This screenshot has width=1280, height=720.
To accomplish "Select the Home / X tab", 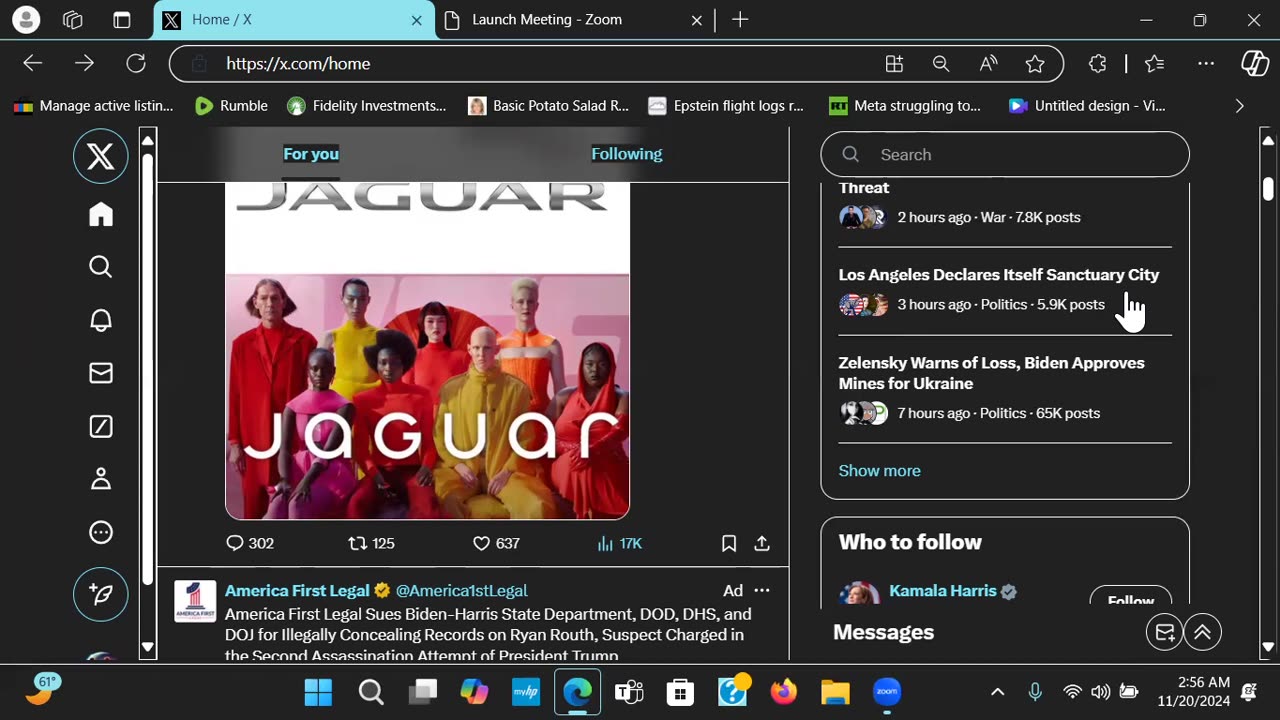I will tap(295, 20).
